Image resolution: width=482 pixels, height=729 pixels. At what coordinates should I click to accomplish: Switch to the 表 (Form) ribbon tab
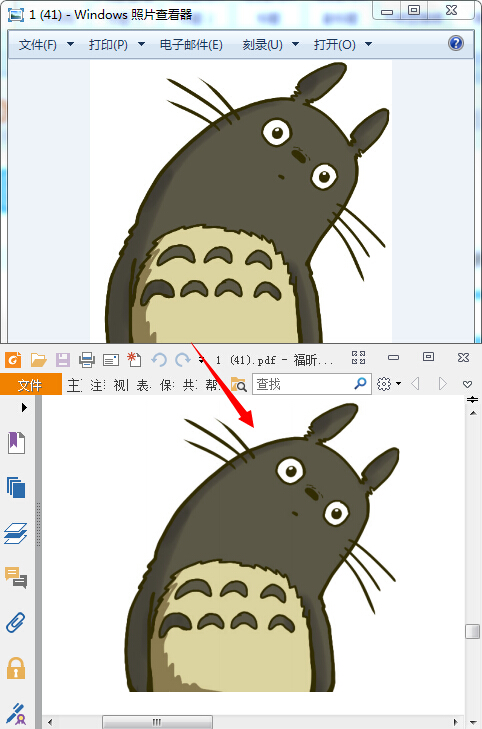[144, 385]
